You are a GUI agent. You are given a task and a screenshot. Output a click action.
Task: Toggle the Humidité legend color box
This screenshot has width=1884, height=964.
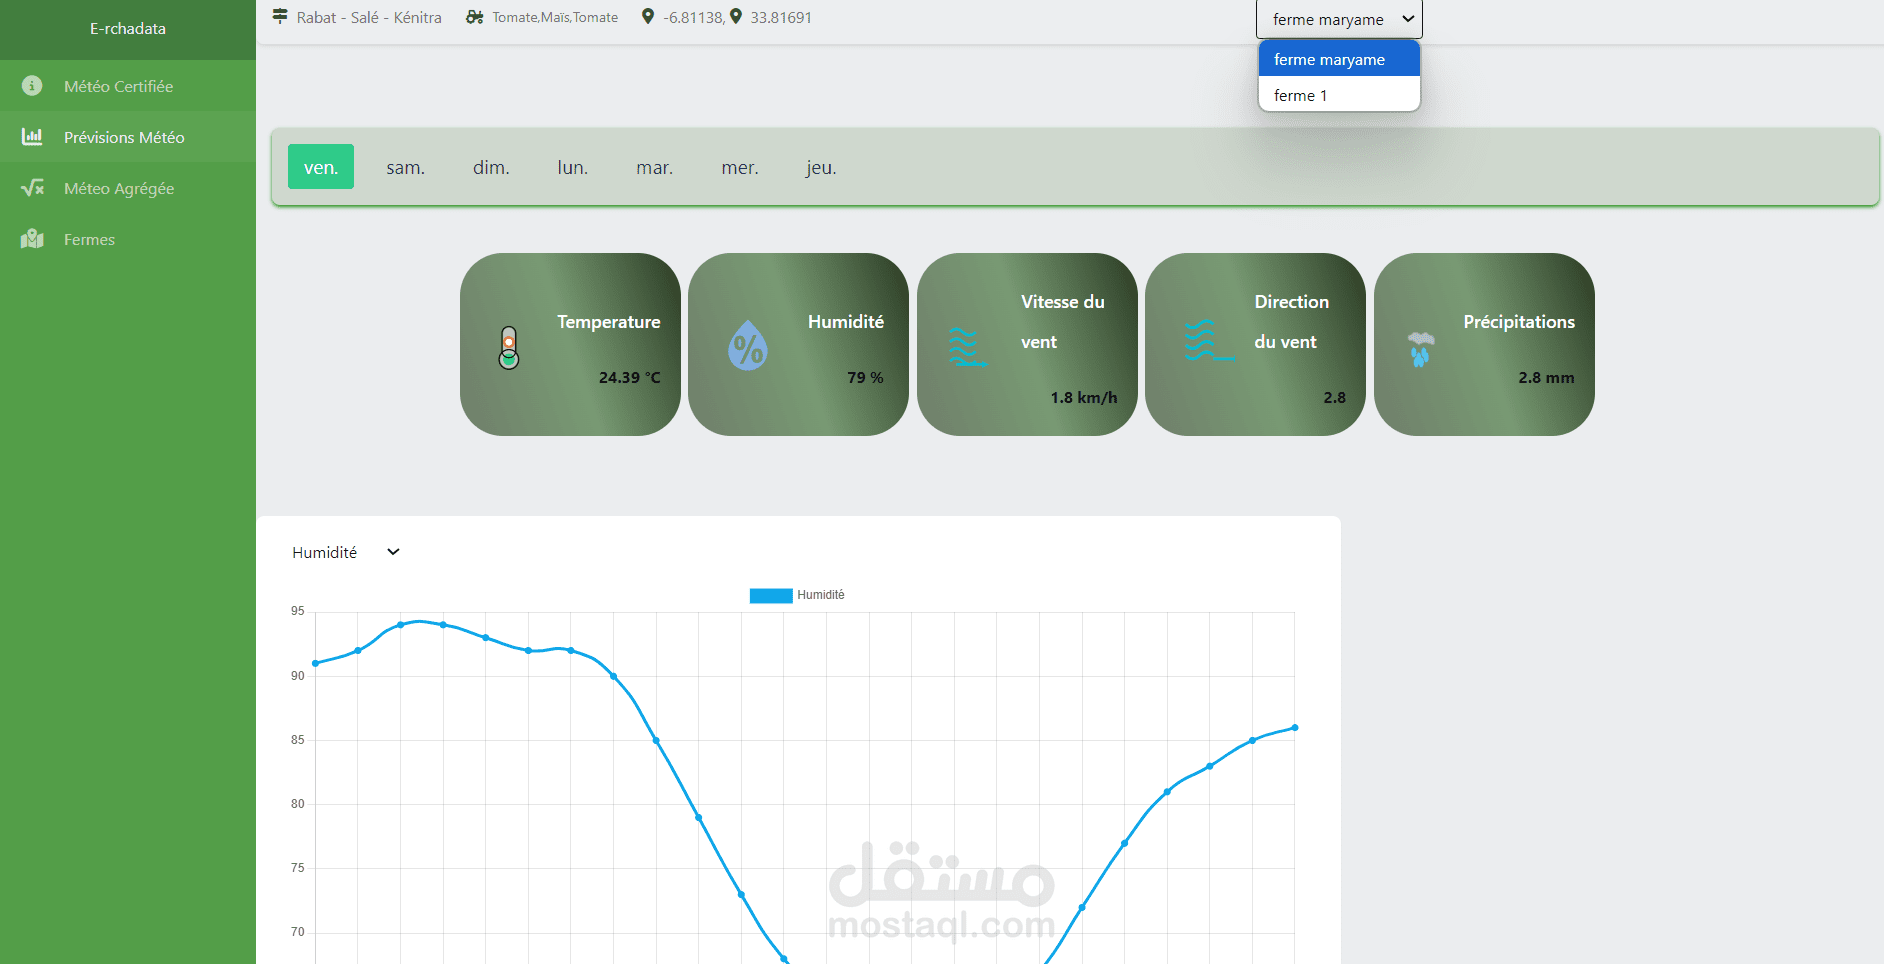pyautogui.click(x=771, y=595)
